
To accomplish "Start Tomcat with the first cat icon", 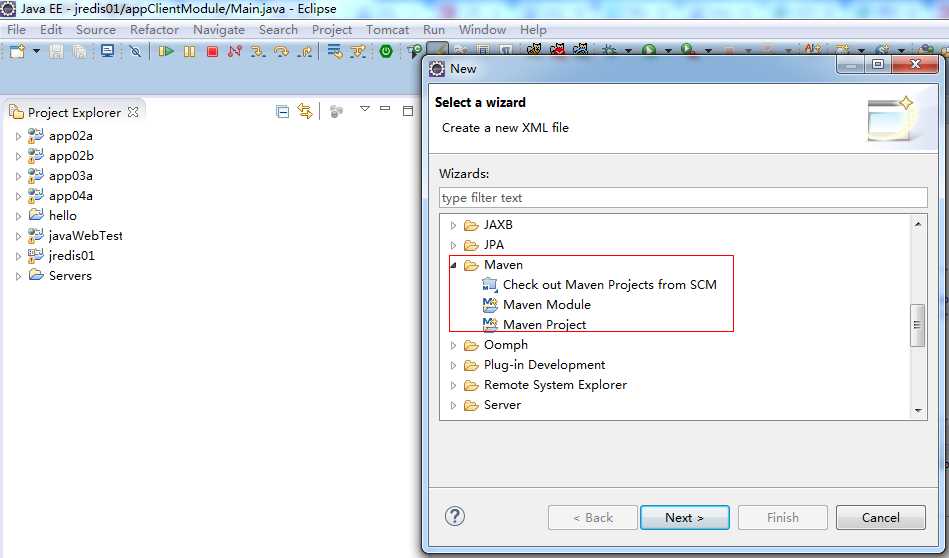I will point(534,49).
